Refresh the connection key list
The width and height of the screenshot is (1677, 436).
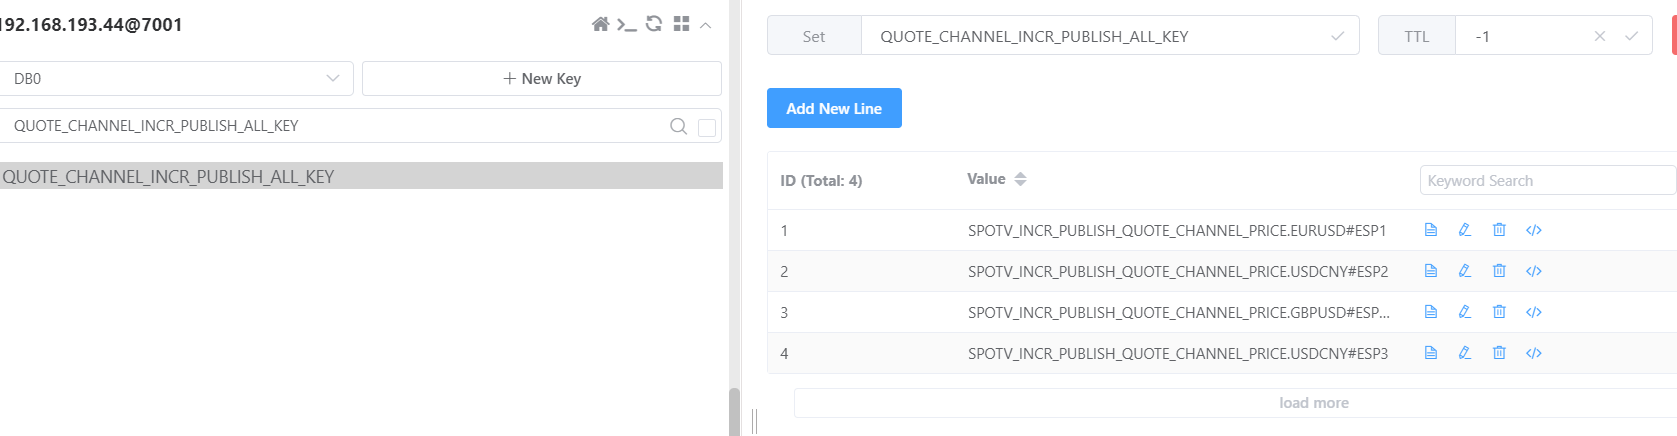pyautogui.click(x=654, y=24)
